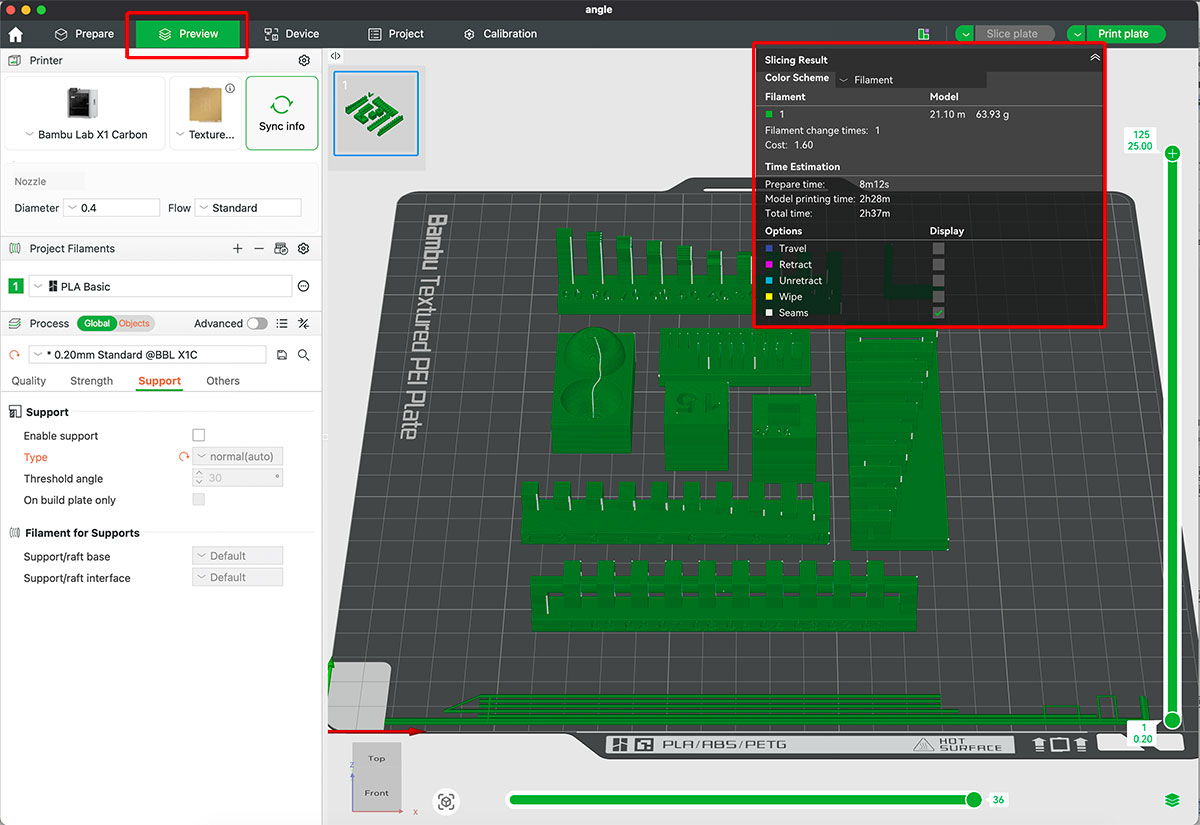Switch to the Preview tab
This screenshot has height=825, width=1200.
tap(189, 34)
